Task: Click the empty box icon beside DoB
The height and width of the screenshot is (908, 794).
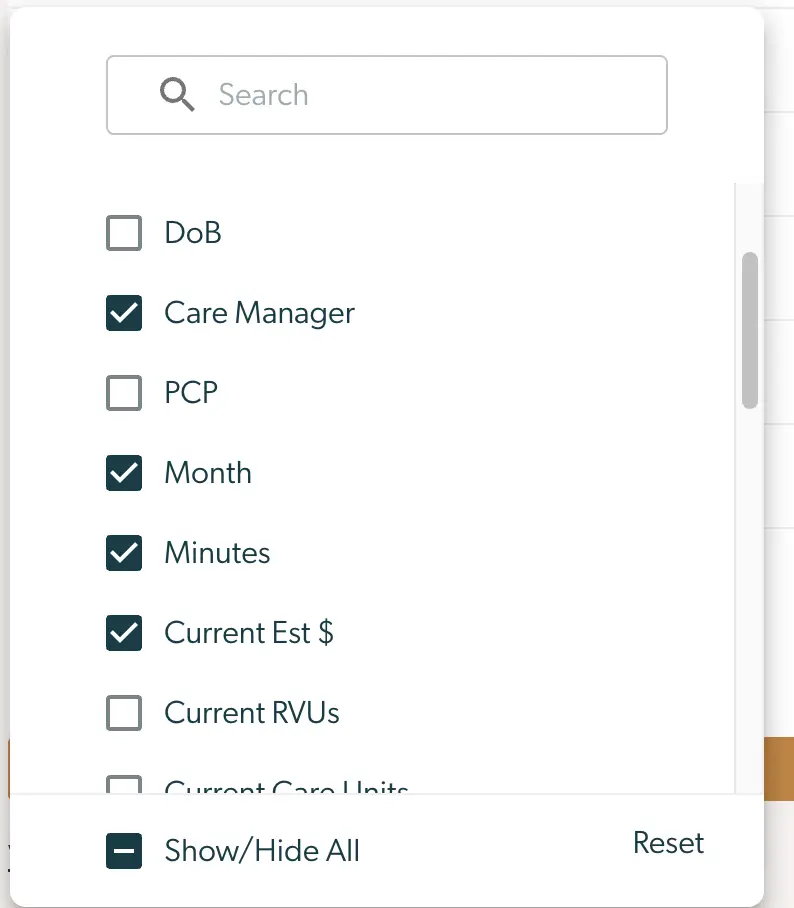Action: 124,233
